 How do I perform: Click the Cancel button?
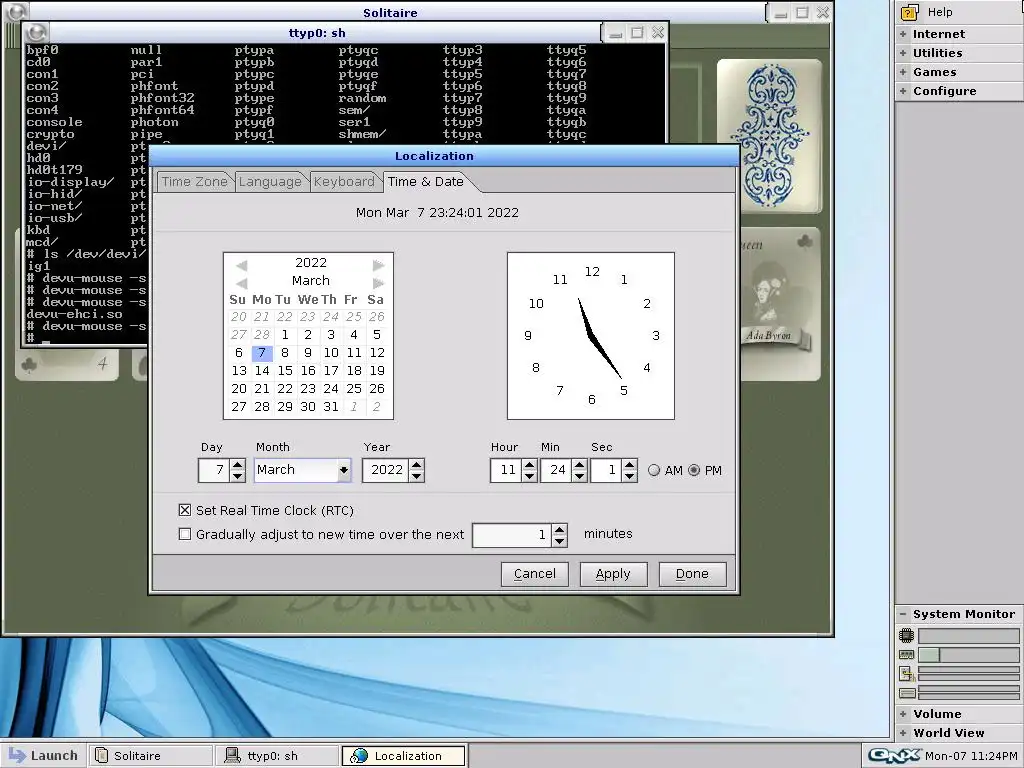pyautogui.click(x=535, y=574)
